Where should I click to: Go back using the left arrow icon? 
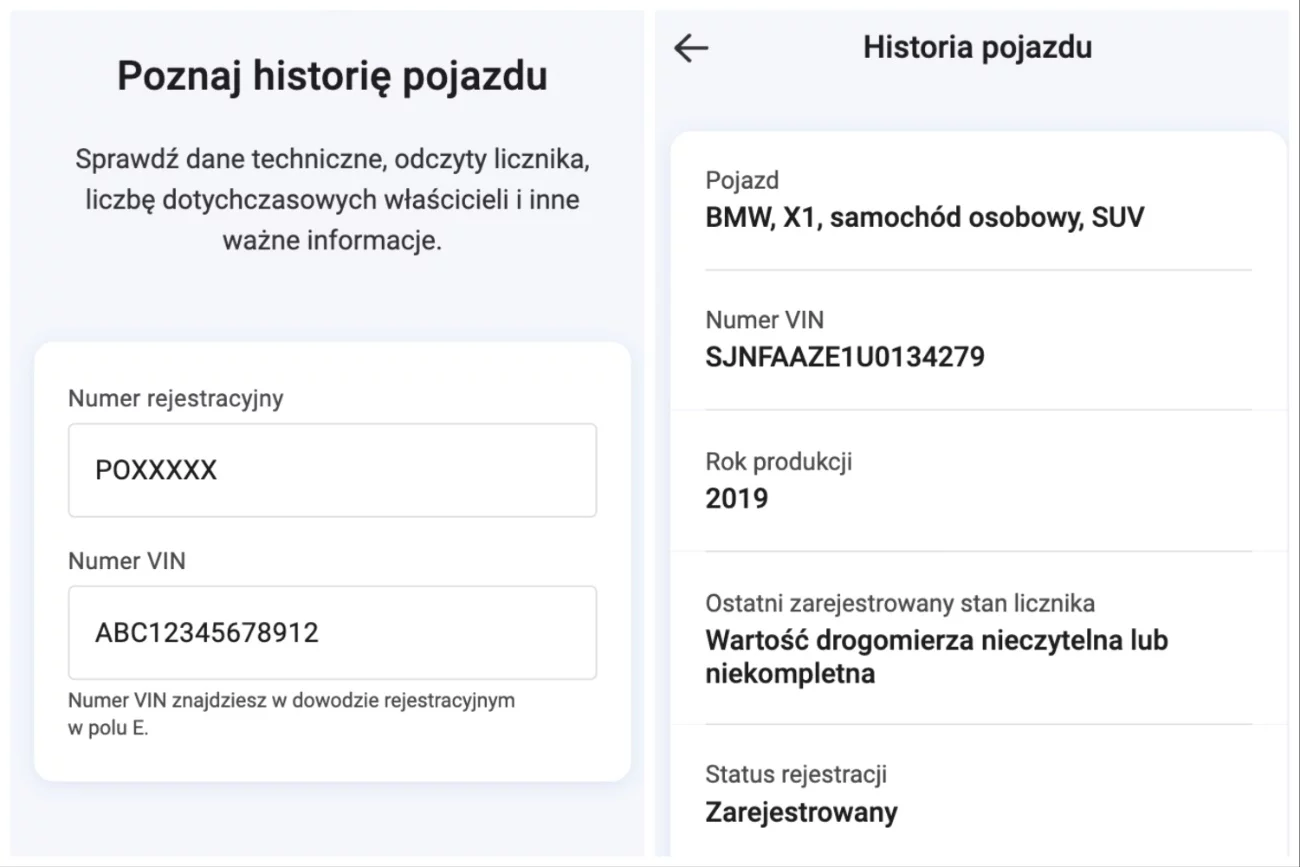691,48
